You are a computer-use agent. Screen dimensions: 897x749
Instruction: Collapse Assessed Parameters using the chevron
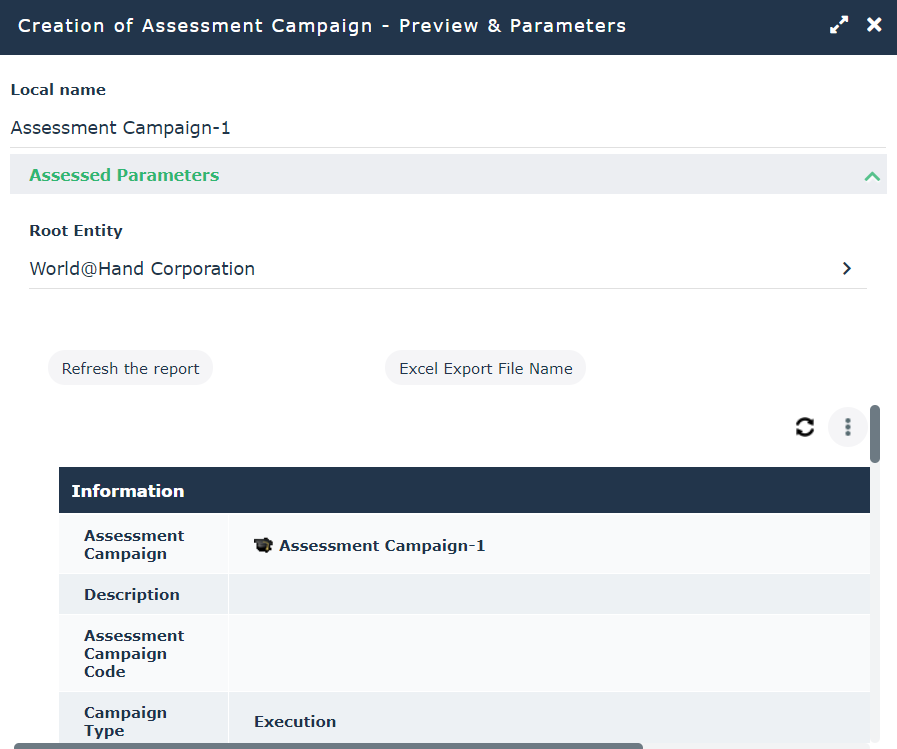pos(872,176)
